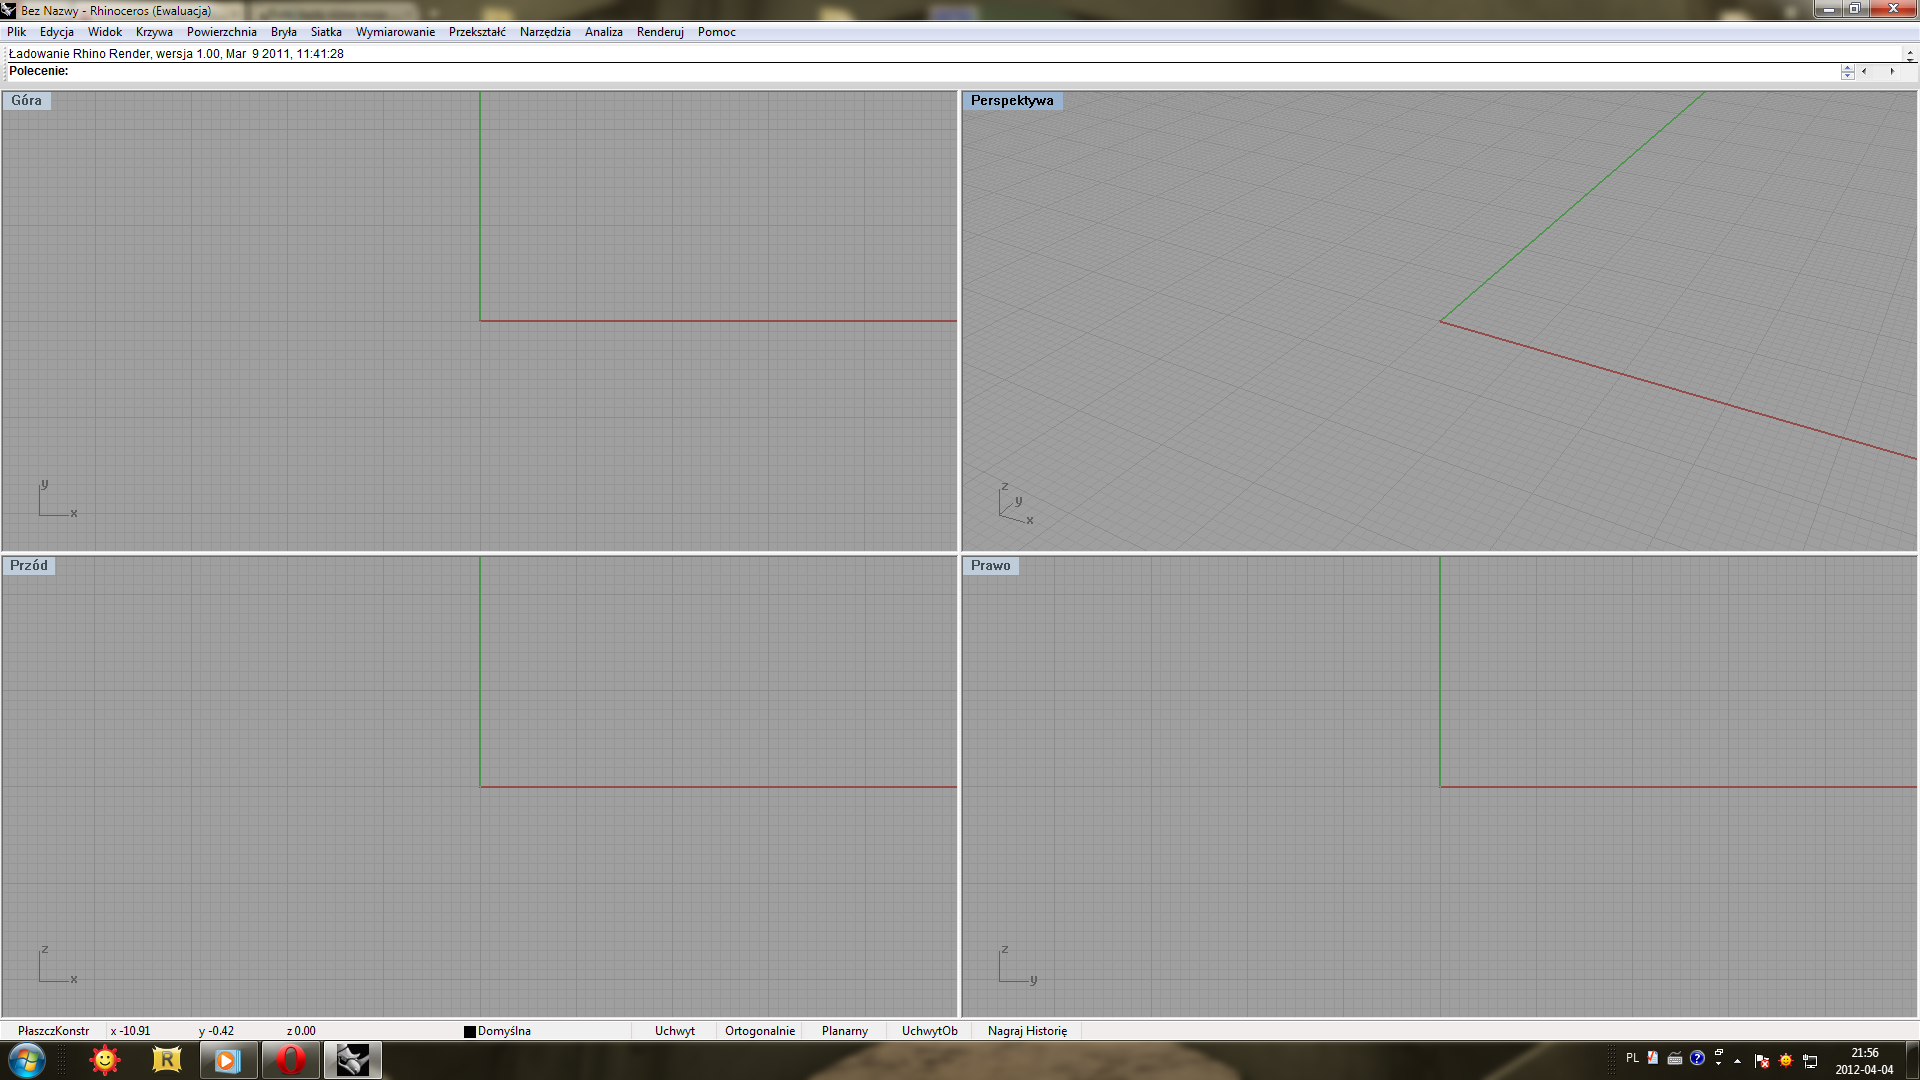The image size is (1920, 1080).
Task: Open the Siatka menu
Action: [x=326, y=32]
